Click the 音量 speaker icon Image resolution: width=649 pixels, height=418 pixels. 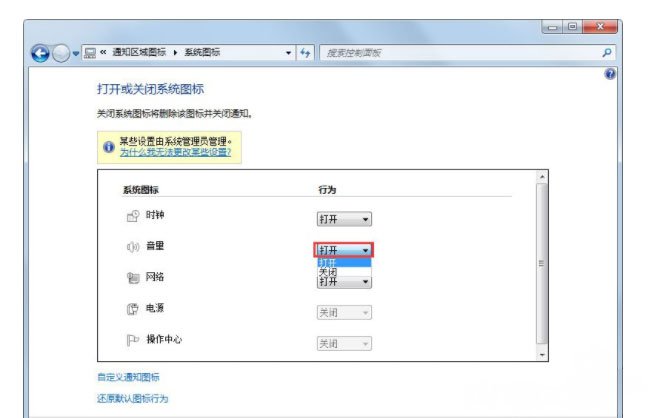click(x=133, y=247)
